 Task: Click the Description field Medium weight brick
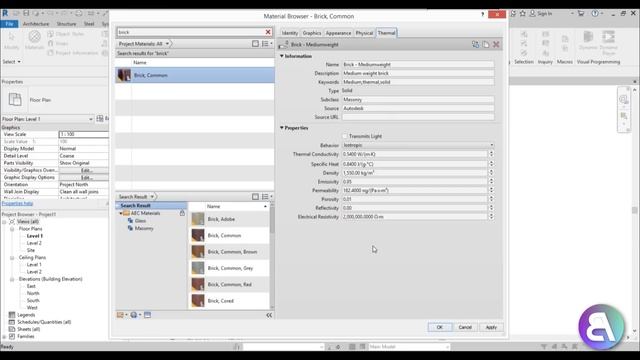coord(418,73)
